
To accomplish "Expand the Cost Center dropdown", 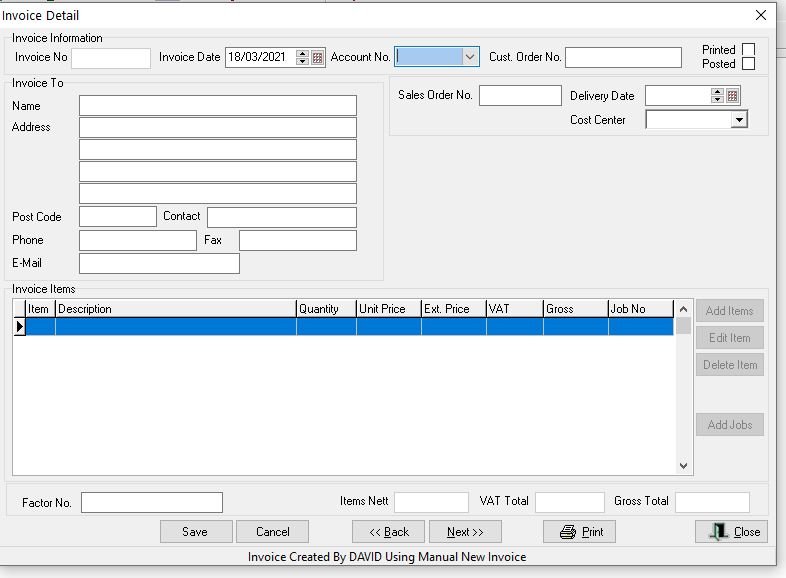I will click(739, 120).
